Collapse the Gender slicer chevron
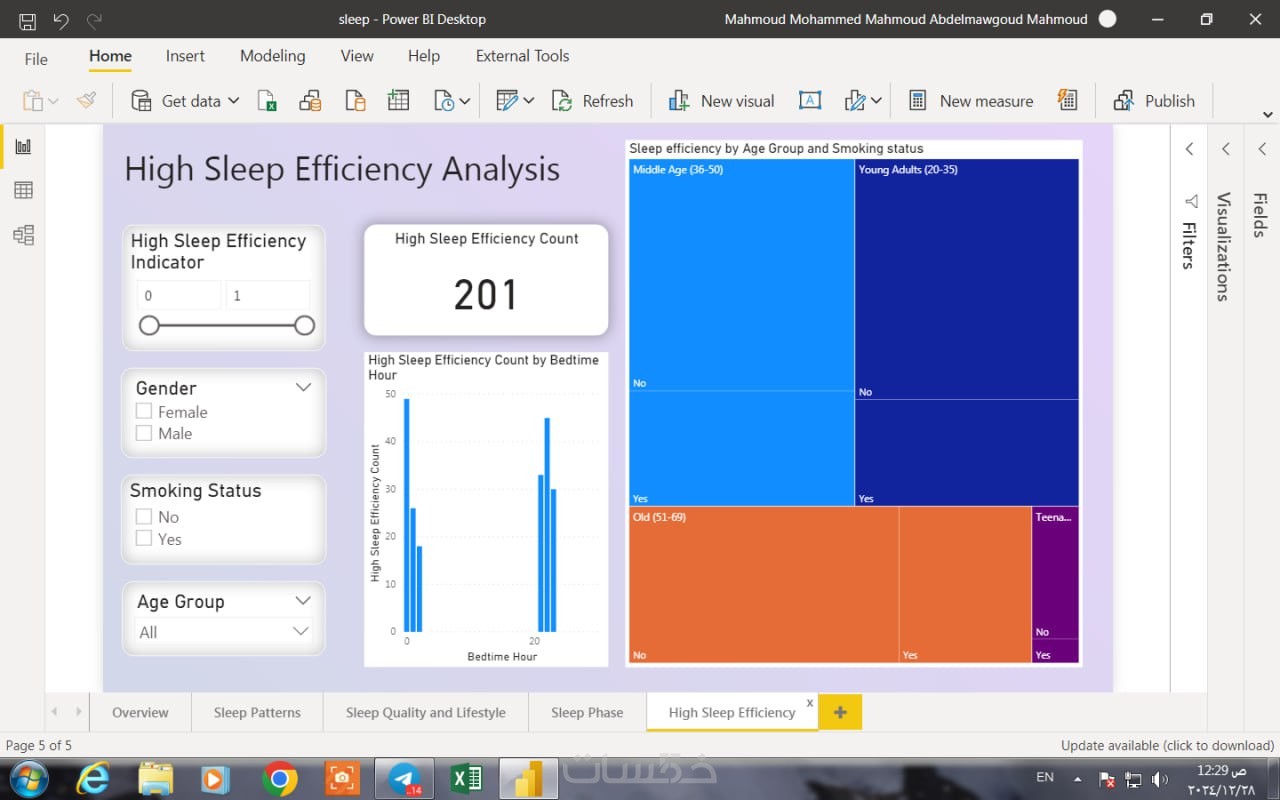 click(x=303, y=387)
